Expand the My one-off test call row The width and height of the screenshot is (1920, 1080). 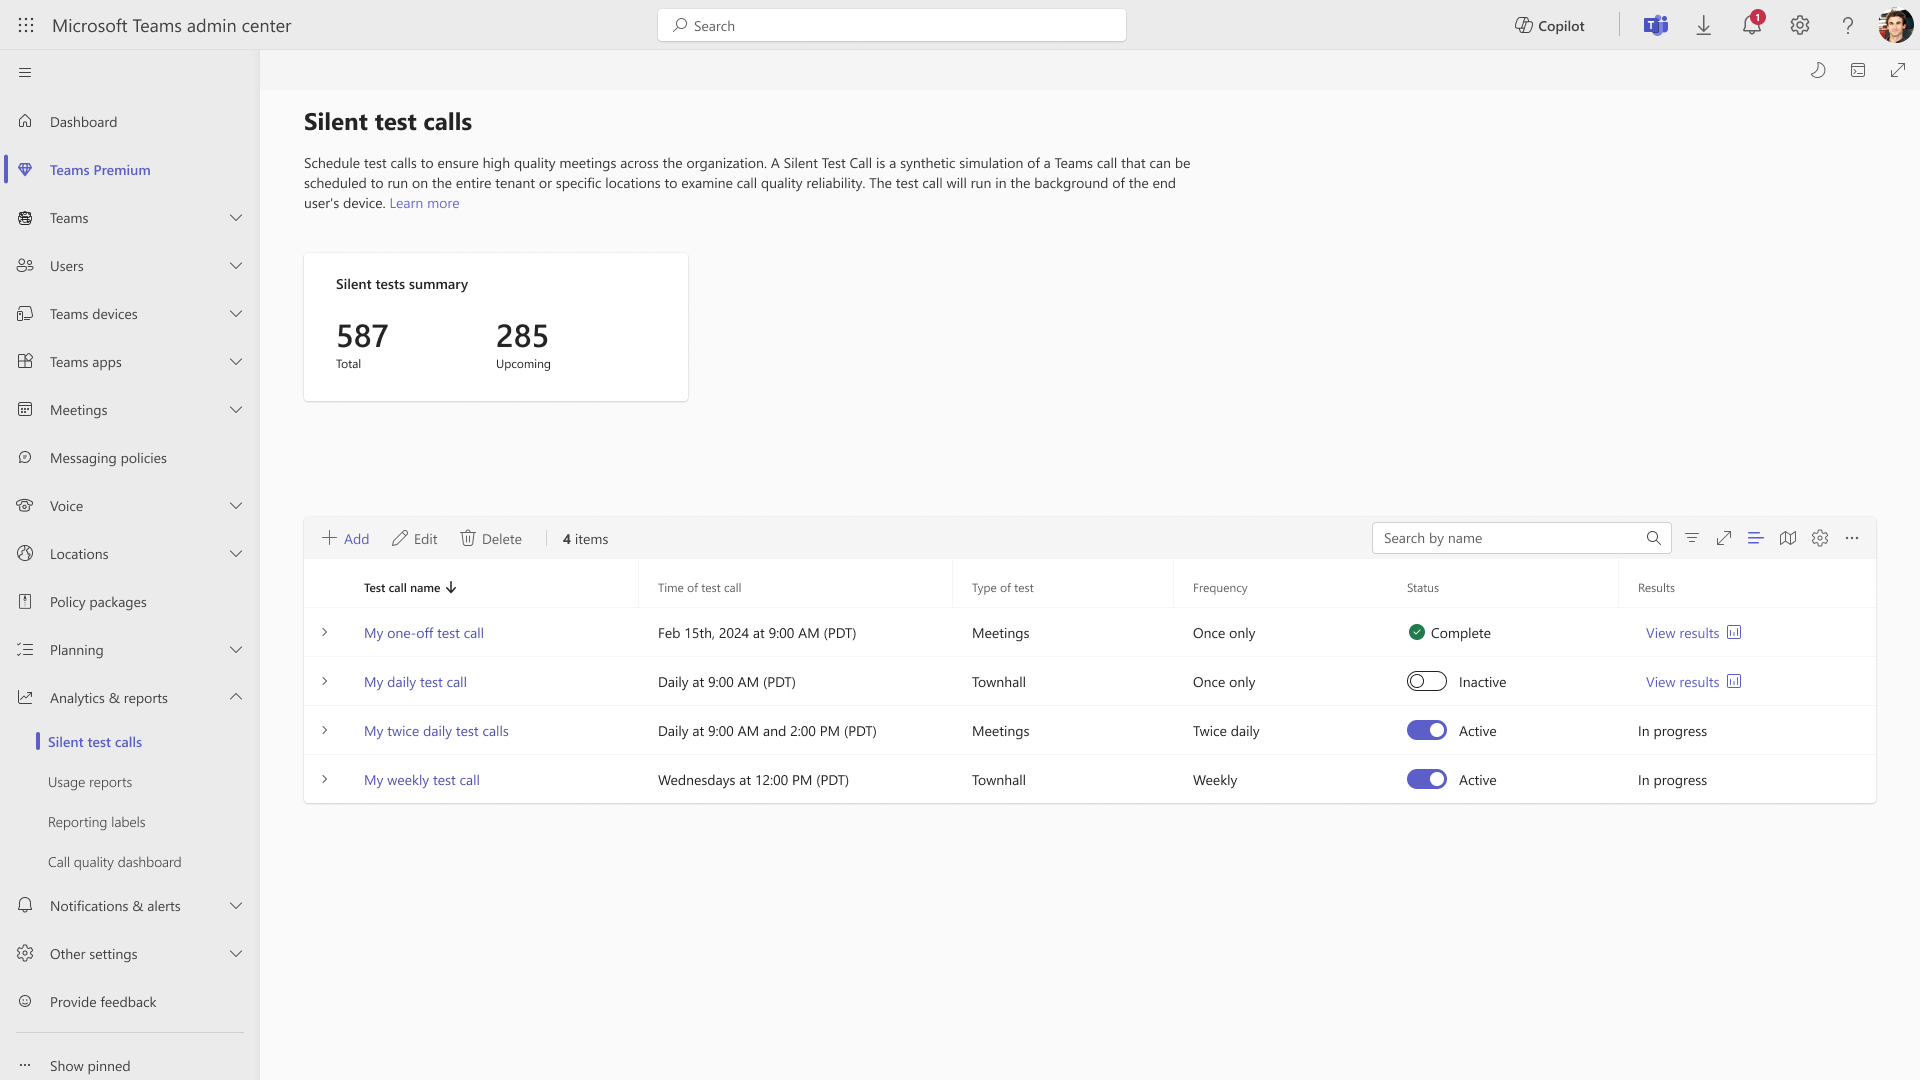click(325, 633)
